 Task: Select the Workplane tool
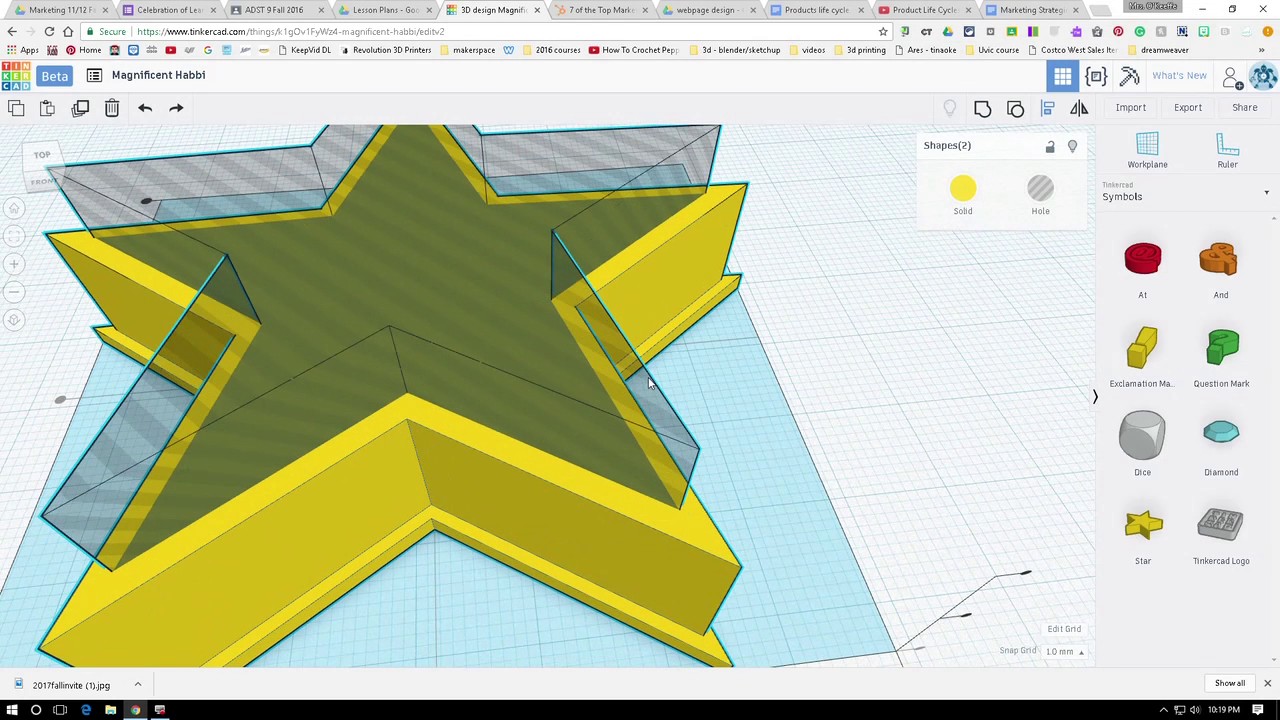point(1147,151)
